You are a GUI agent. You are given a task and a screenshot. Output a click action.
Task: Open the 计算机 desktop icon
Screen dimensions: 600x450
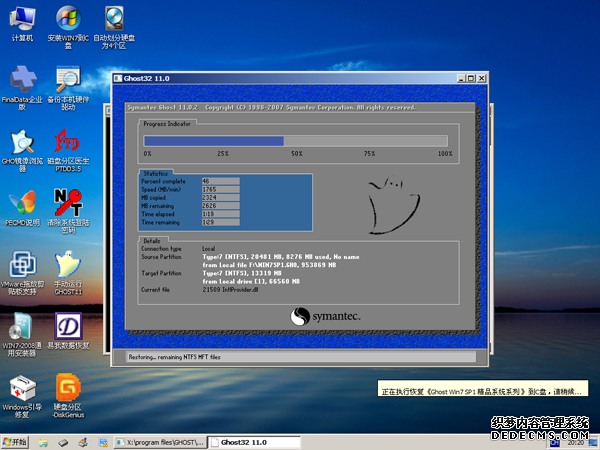coord(22,23)
